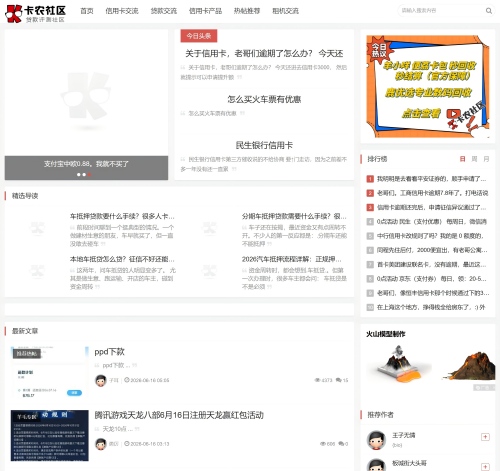Open the 信用卡交流 nav item

coord(122,11)
